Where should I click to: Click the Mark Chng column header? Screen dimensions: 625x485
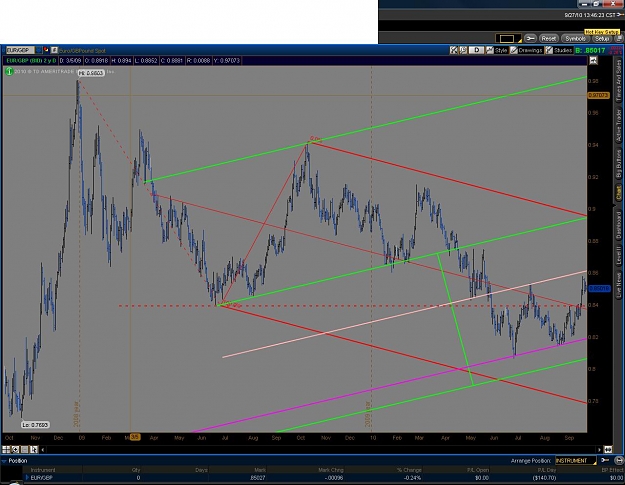[x=330, y=470]
